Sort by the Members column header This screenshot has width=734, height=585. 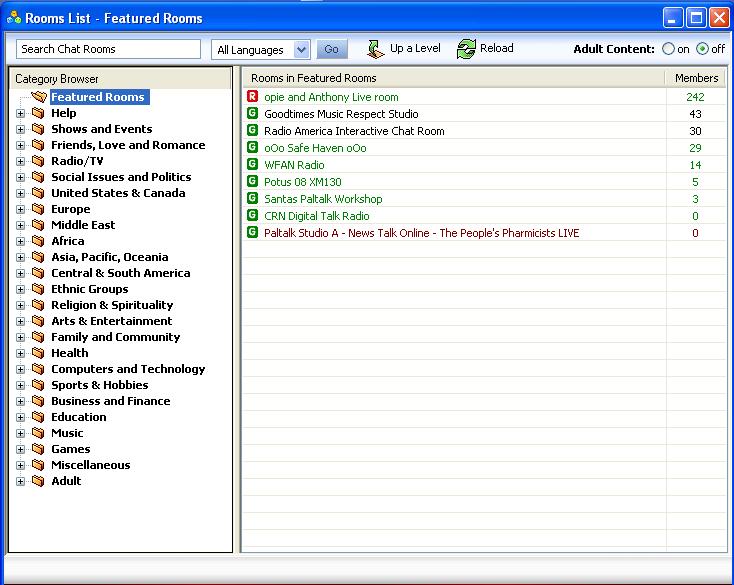point(696,78)
